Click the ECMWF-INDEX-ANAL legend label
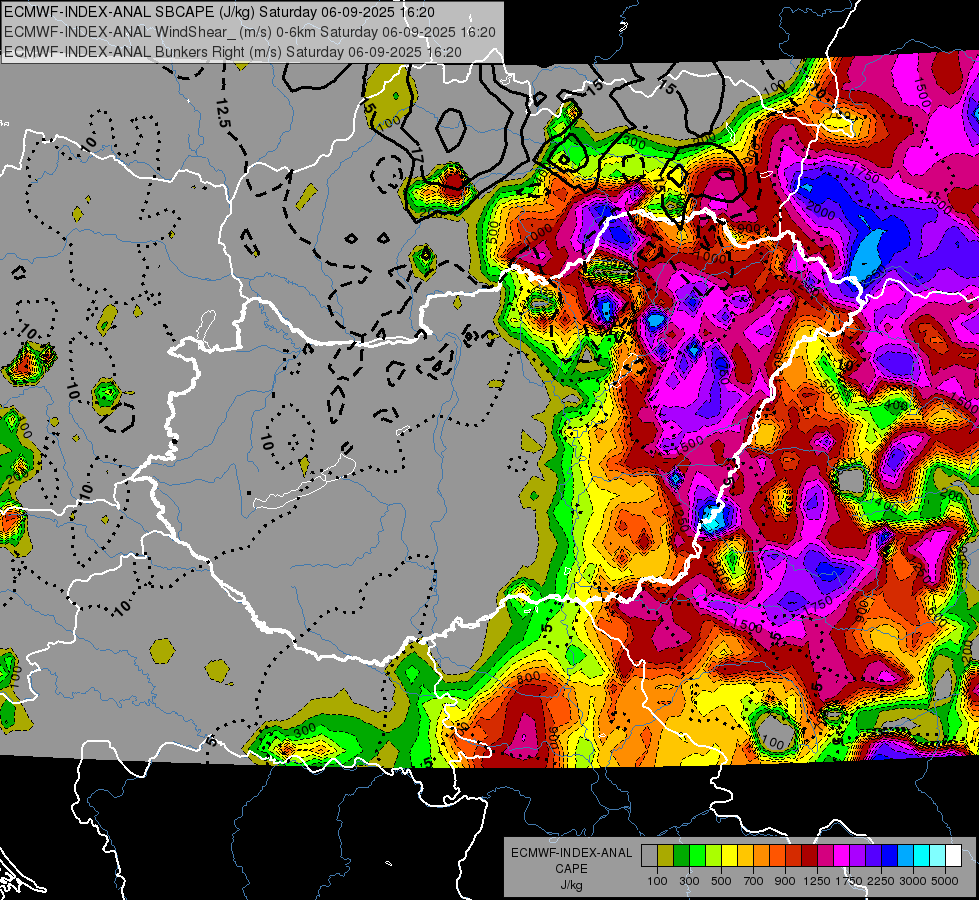The width and height of the screenshot is (979, 900). pyautogui.click(x=571, y=853)
